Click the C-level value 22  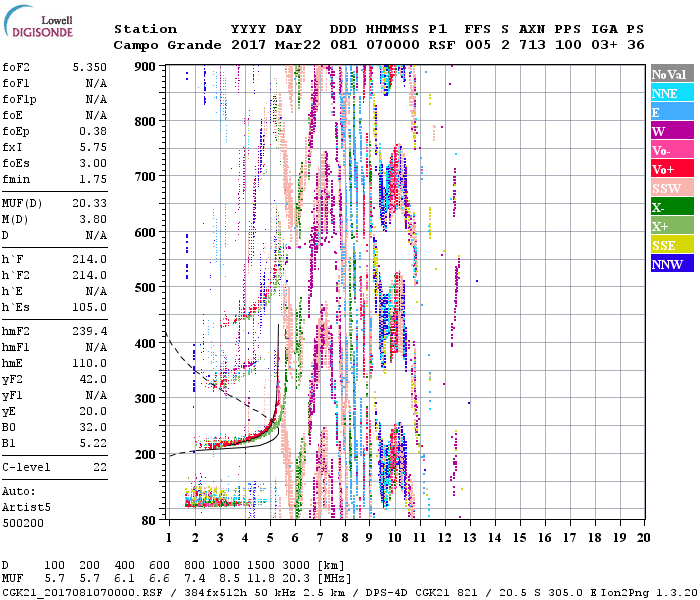coord(98,467)
